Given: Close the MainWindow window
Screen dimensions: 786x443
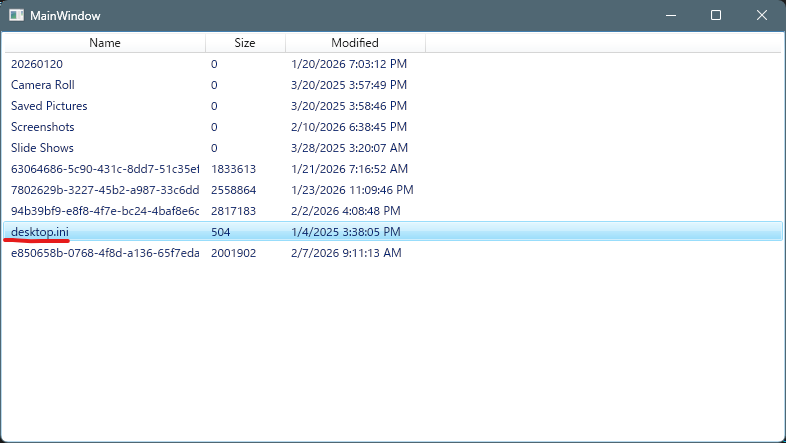Looking at the screenshot, I should tap(762, 16).
